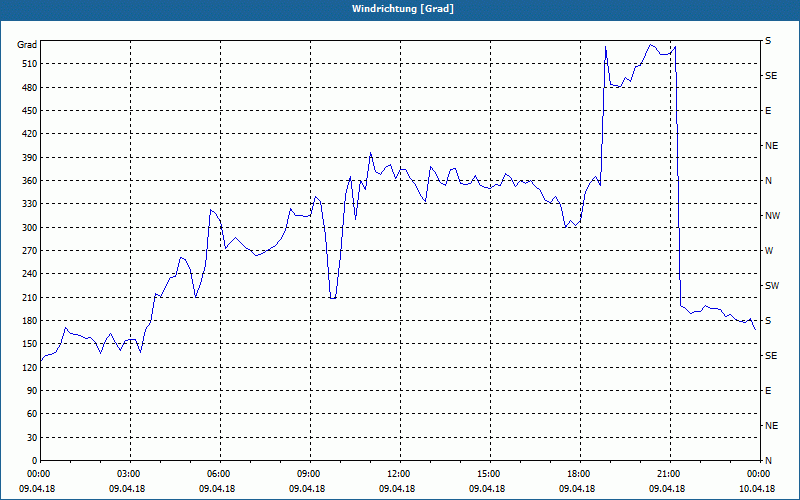Click the E compass label level with 90
The image size is (800, 500).
pos(768,391)
